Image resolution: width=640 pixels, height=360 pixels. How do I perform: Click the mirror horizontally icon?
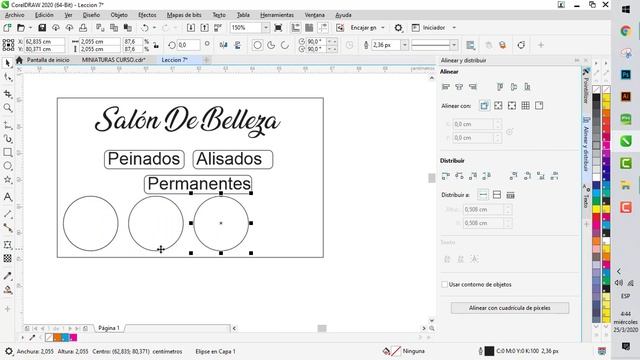click(x=224, y=45)
